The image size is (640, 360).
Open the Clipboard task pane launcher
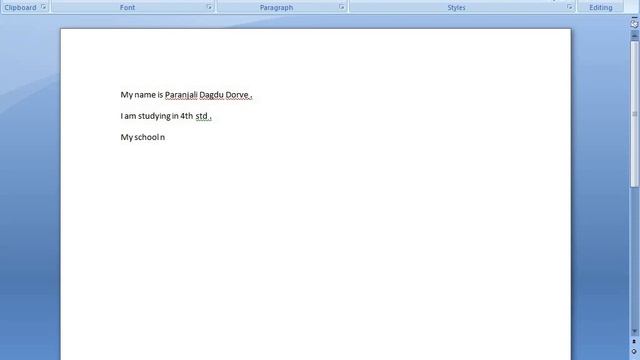(x=43, y=7)
